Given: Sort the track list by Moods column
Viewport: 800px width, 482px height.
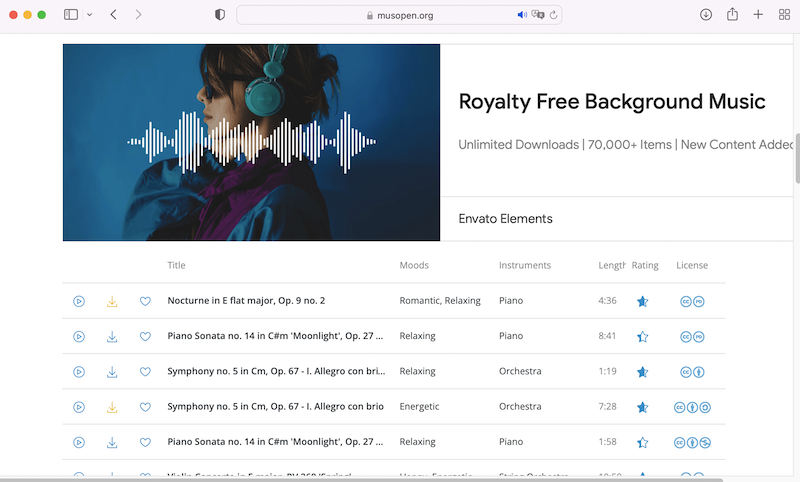Looking at the screenshot, I should pyautogui.click(x=414, y=265).
